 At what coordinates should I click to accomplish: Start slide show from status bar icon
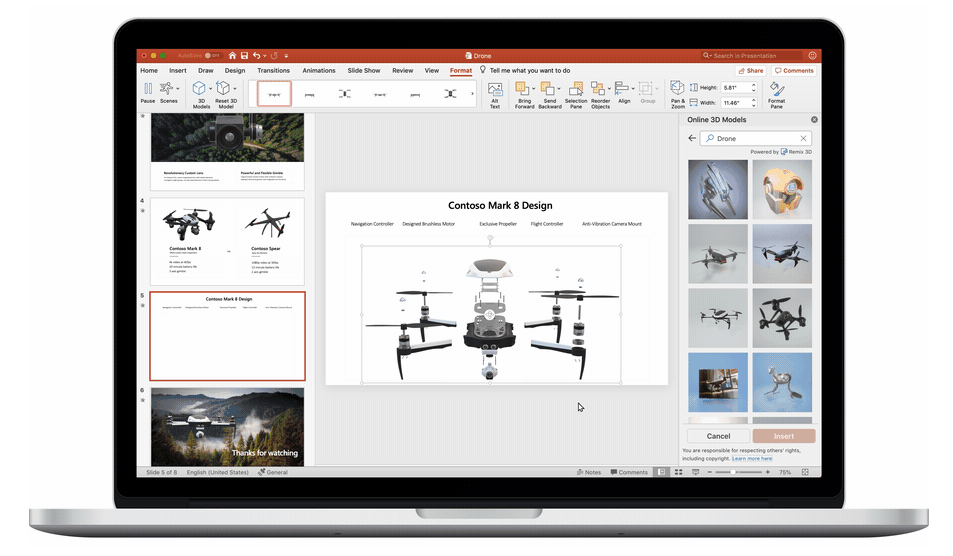pos(695,472)
